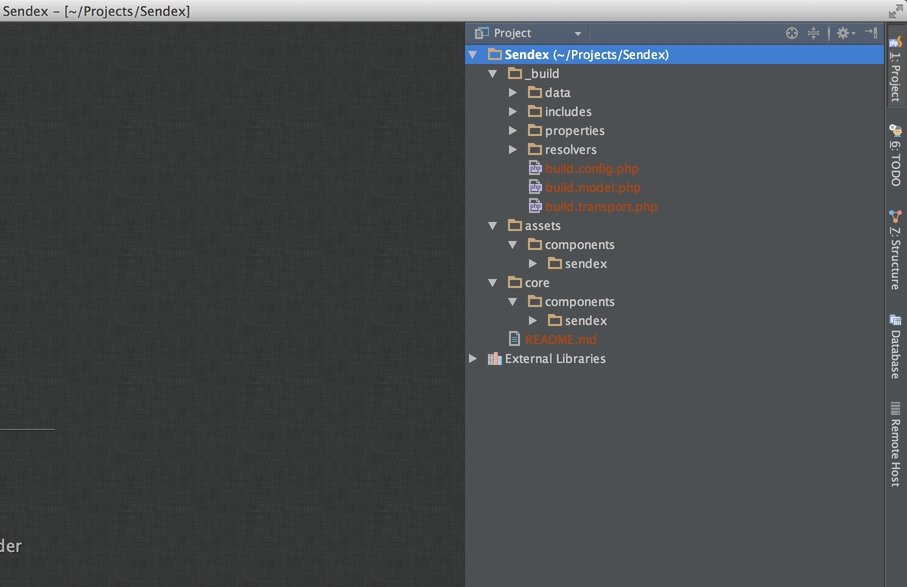Select the build.config.php file icon

535,169
